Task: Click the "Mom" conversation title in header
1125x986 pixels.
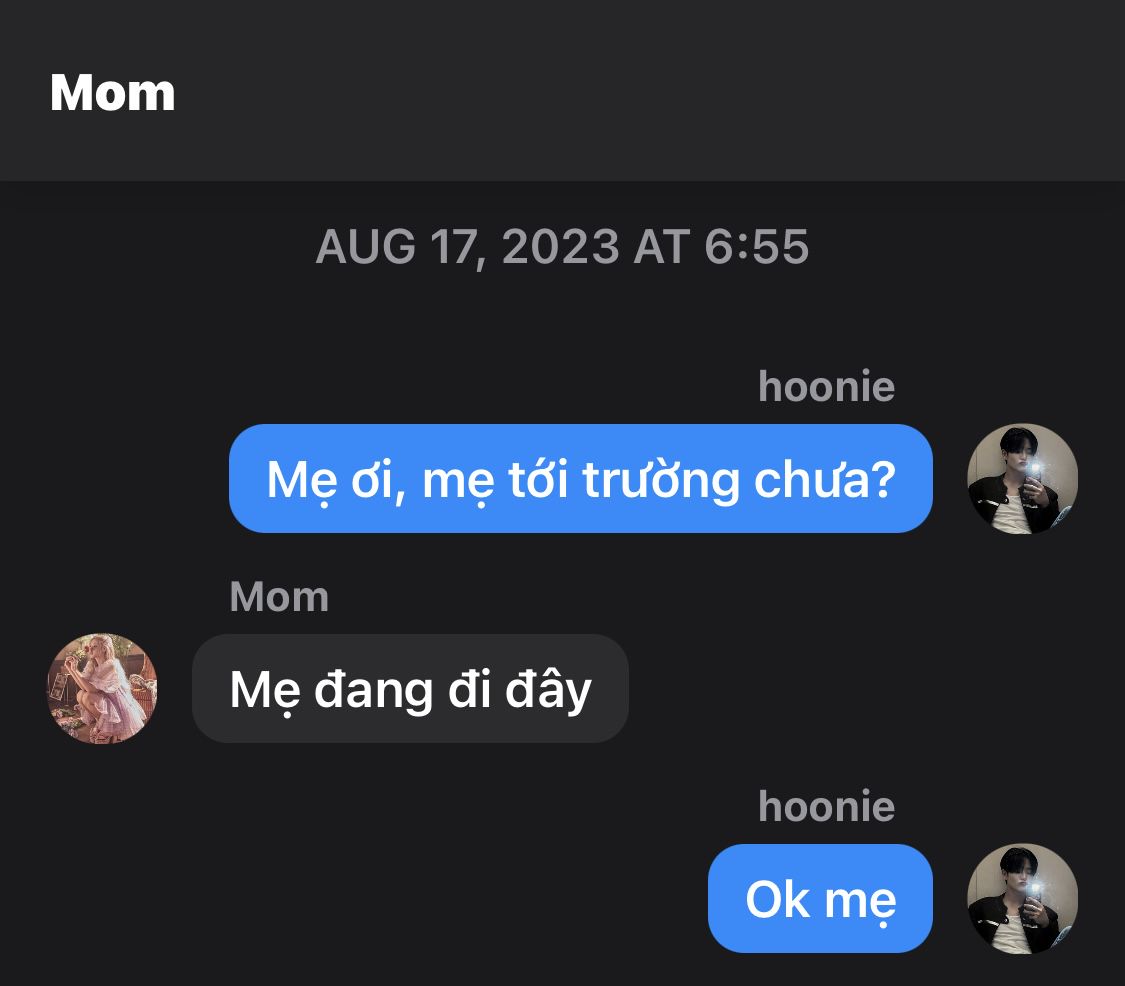Action: pos(113,93)
